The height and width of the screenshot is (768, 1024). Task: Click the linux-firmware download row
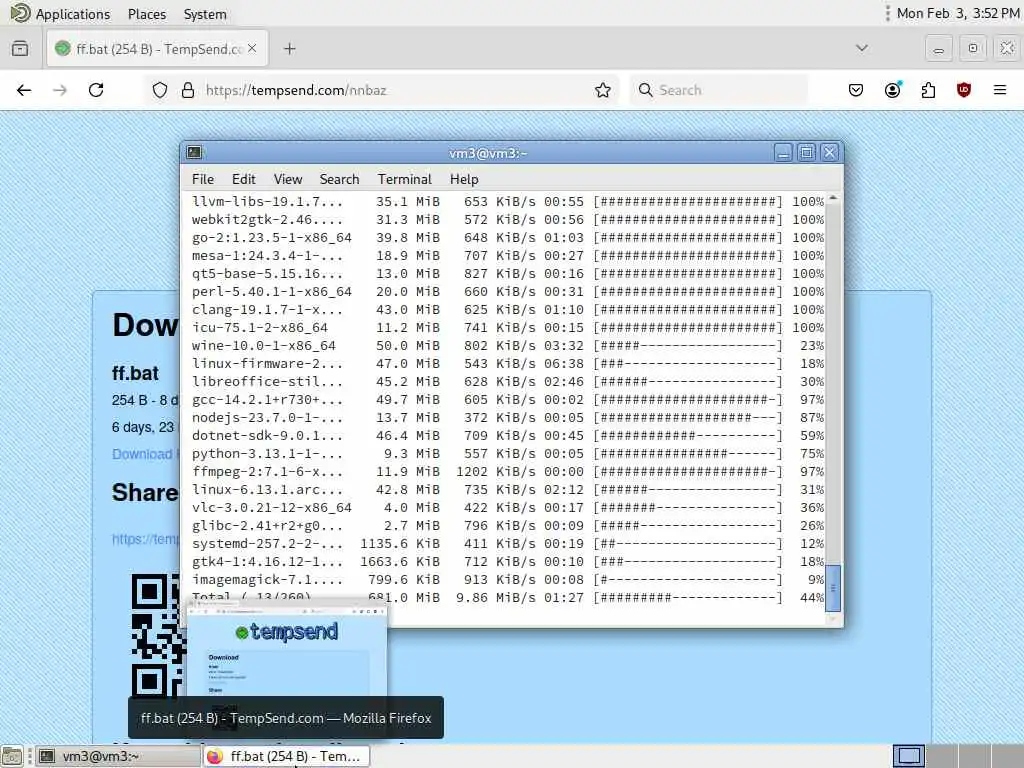(x=507, y=364)
